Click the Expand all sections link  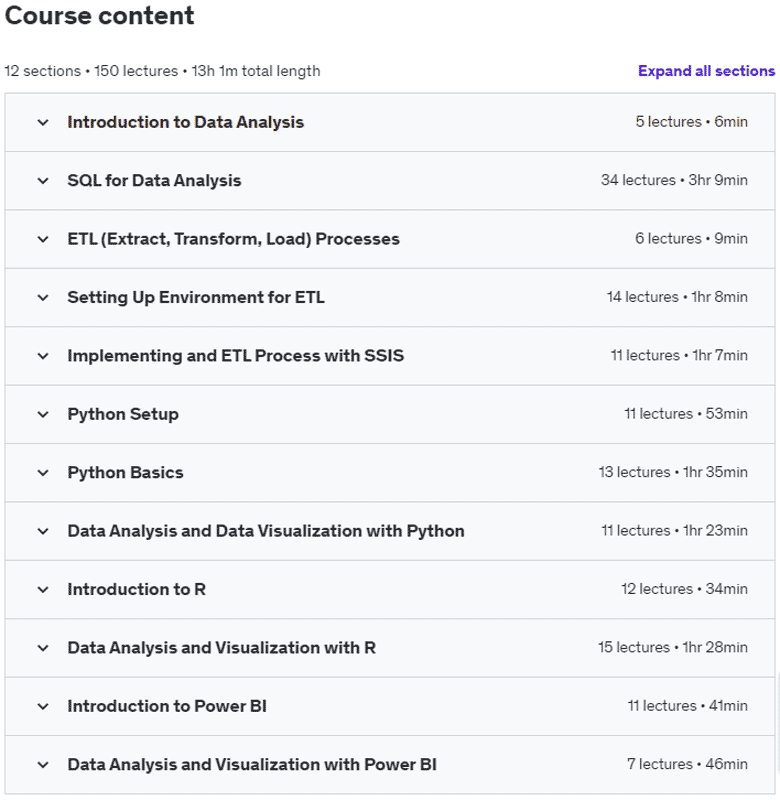coord(706,71)
